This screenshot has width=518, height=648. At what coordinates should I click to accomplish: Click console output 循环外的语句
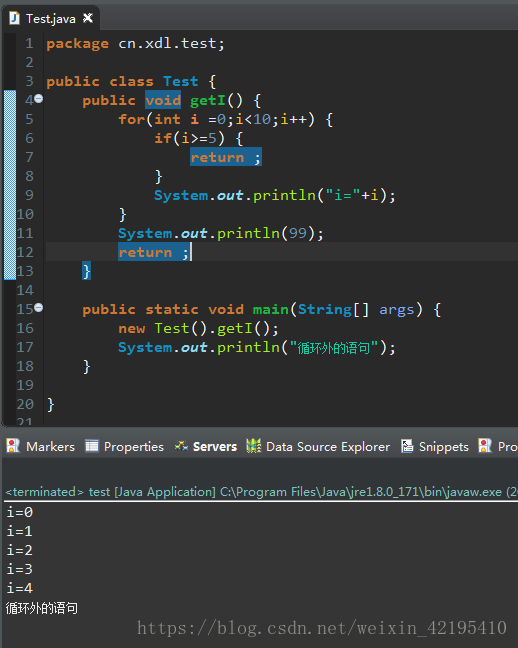click(x=42, y=608)
